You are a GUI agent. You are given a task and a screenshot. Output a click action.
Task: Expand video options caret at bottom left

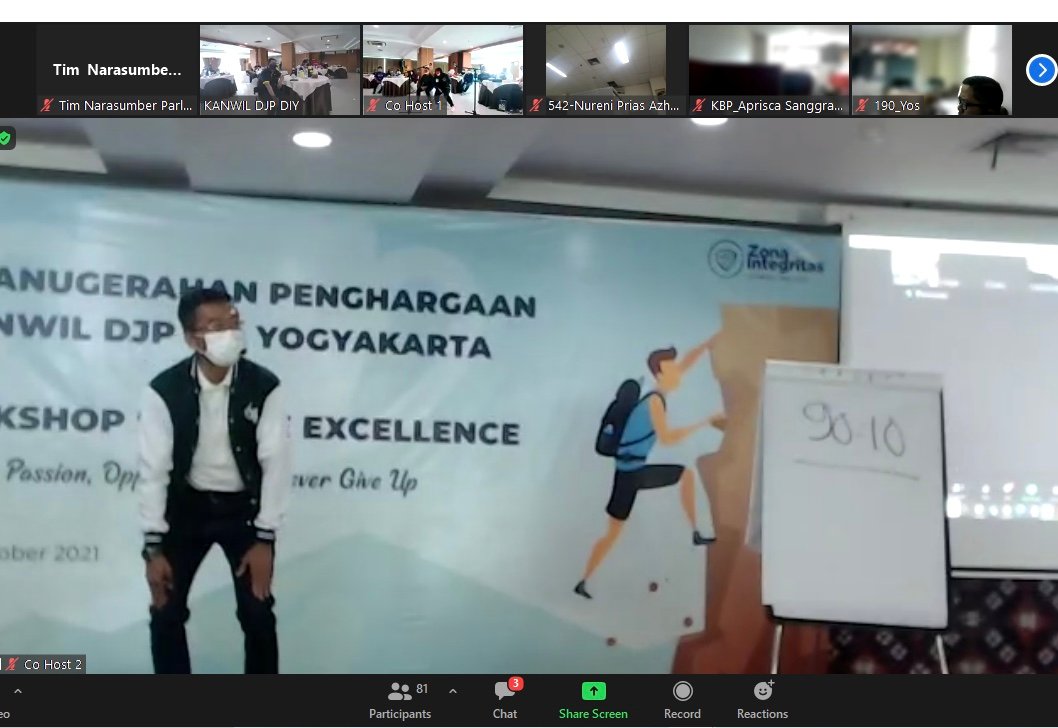[17, 691]
